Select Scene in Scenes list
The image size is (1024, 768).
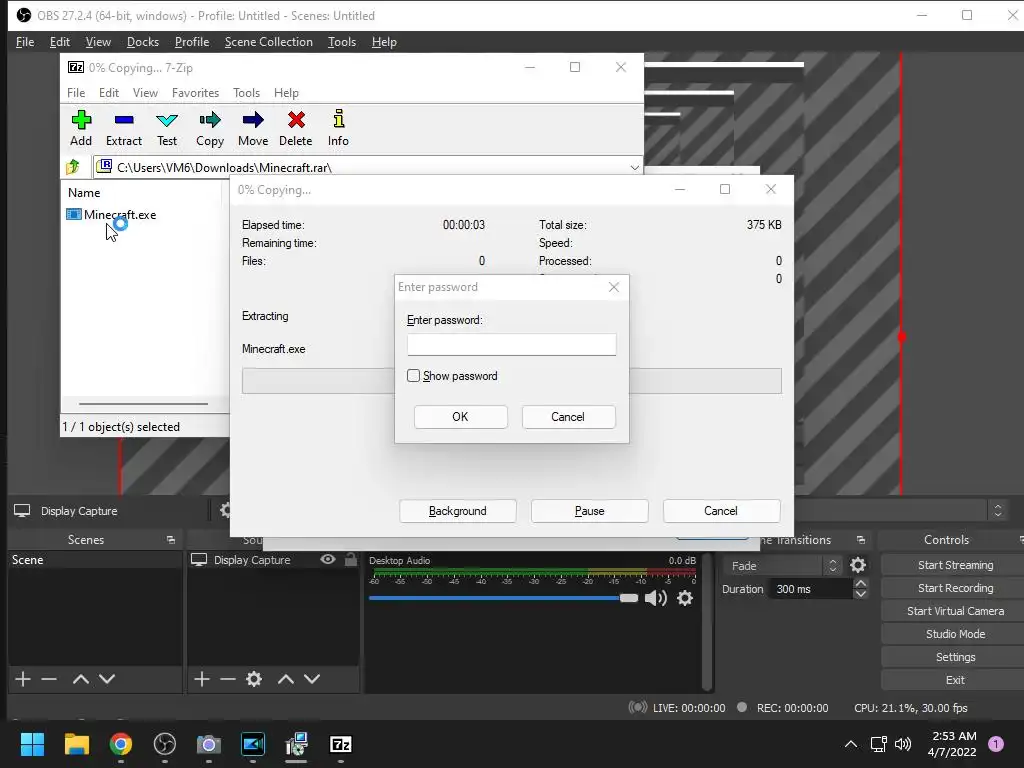[95, 560]
